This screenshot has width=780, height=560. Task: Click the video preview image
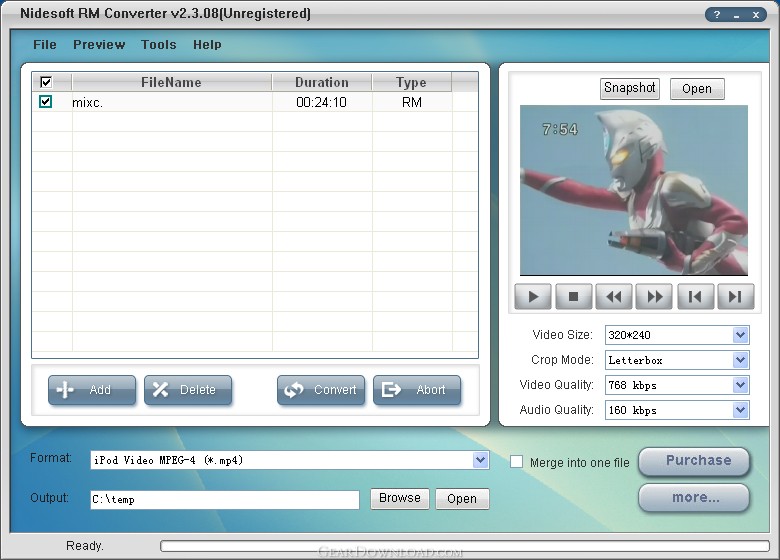[x=634, y=190]
